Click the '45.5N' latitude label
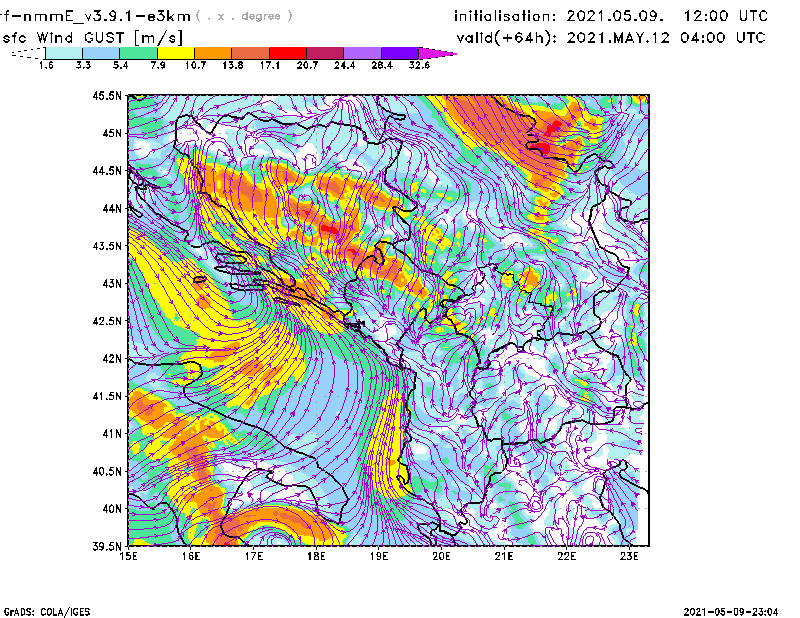 (107, 95)
